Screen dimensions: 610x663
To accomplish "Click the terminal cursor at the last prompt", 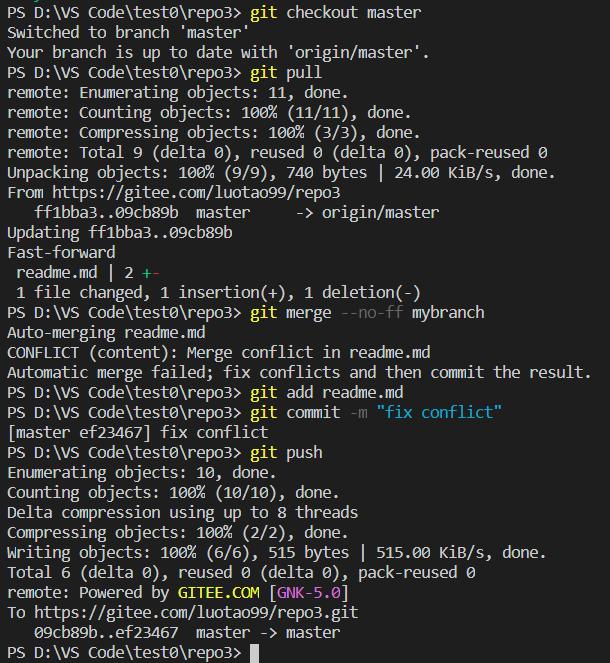I will tap(254, 652).
